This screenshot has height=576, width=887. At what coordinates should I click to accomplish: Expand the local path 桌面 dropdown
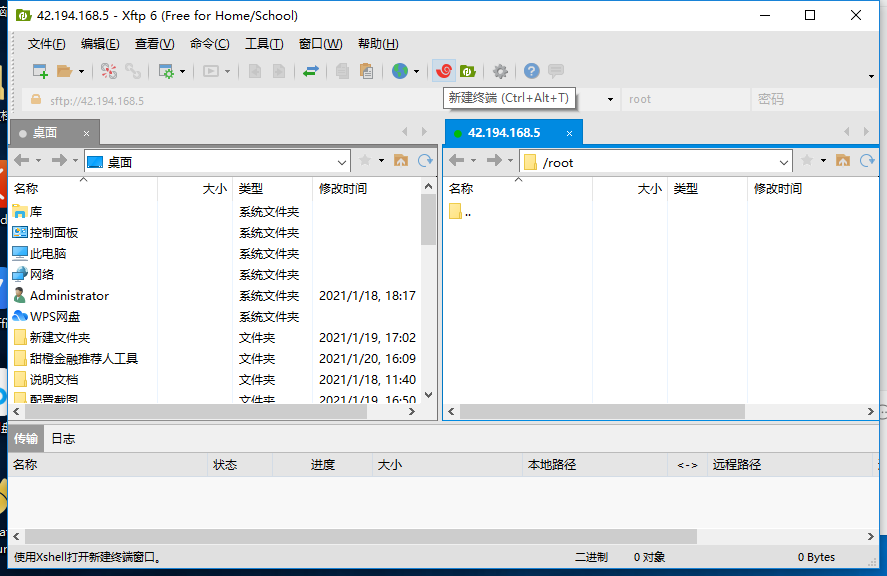click(x=342, y=162)
